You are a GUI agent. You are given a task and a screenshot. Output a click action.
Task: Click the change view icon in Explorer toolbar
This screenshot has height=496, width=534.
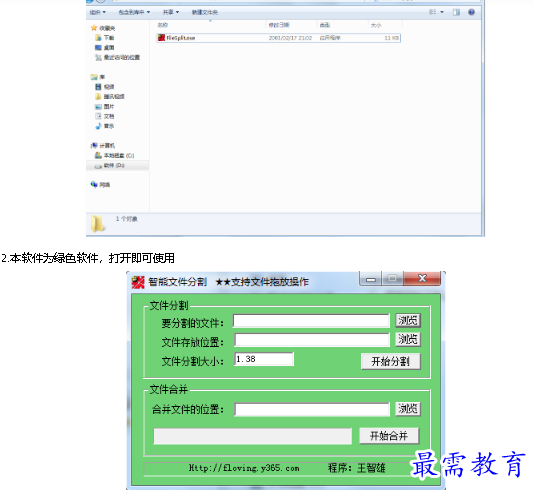433,12
